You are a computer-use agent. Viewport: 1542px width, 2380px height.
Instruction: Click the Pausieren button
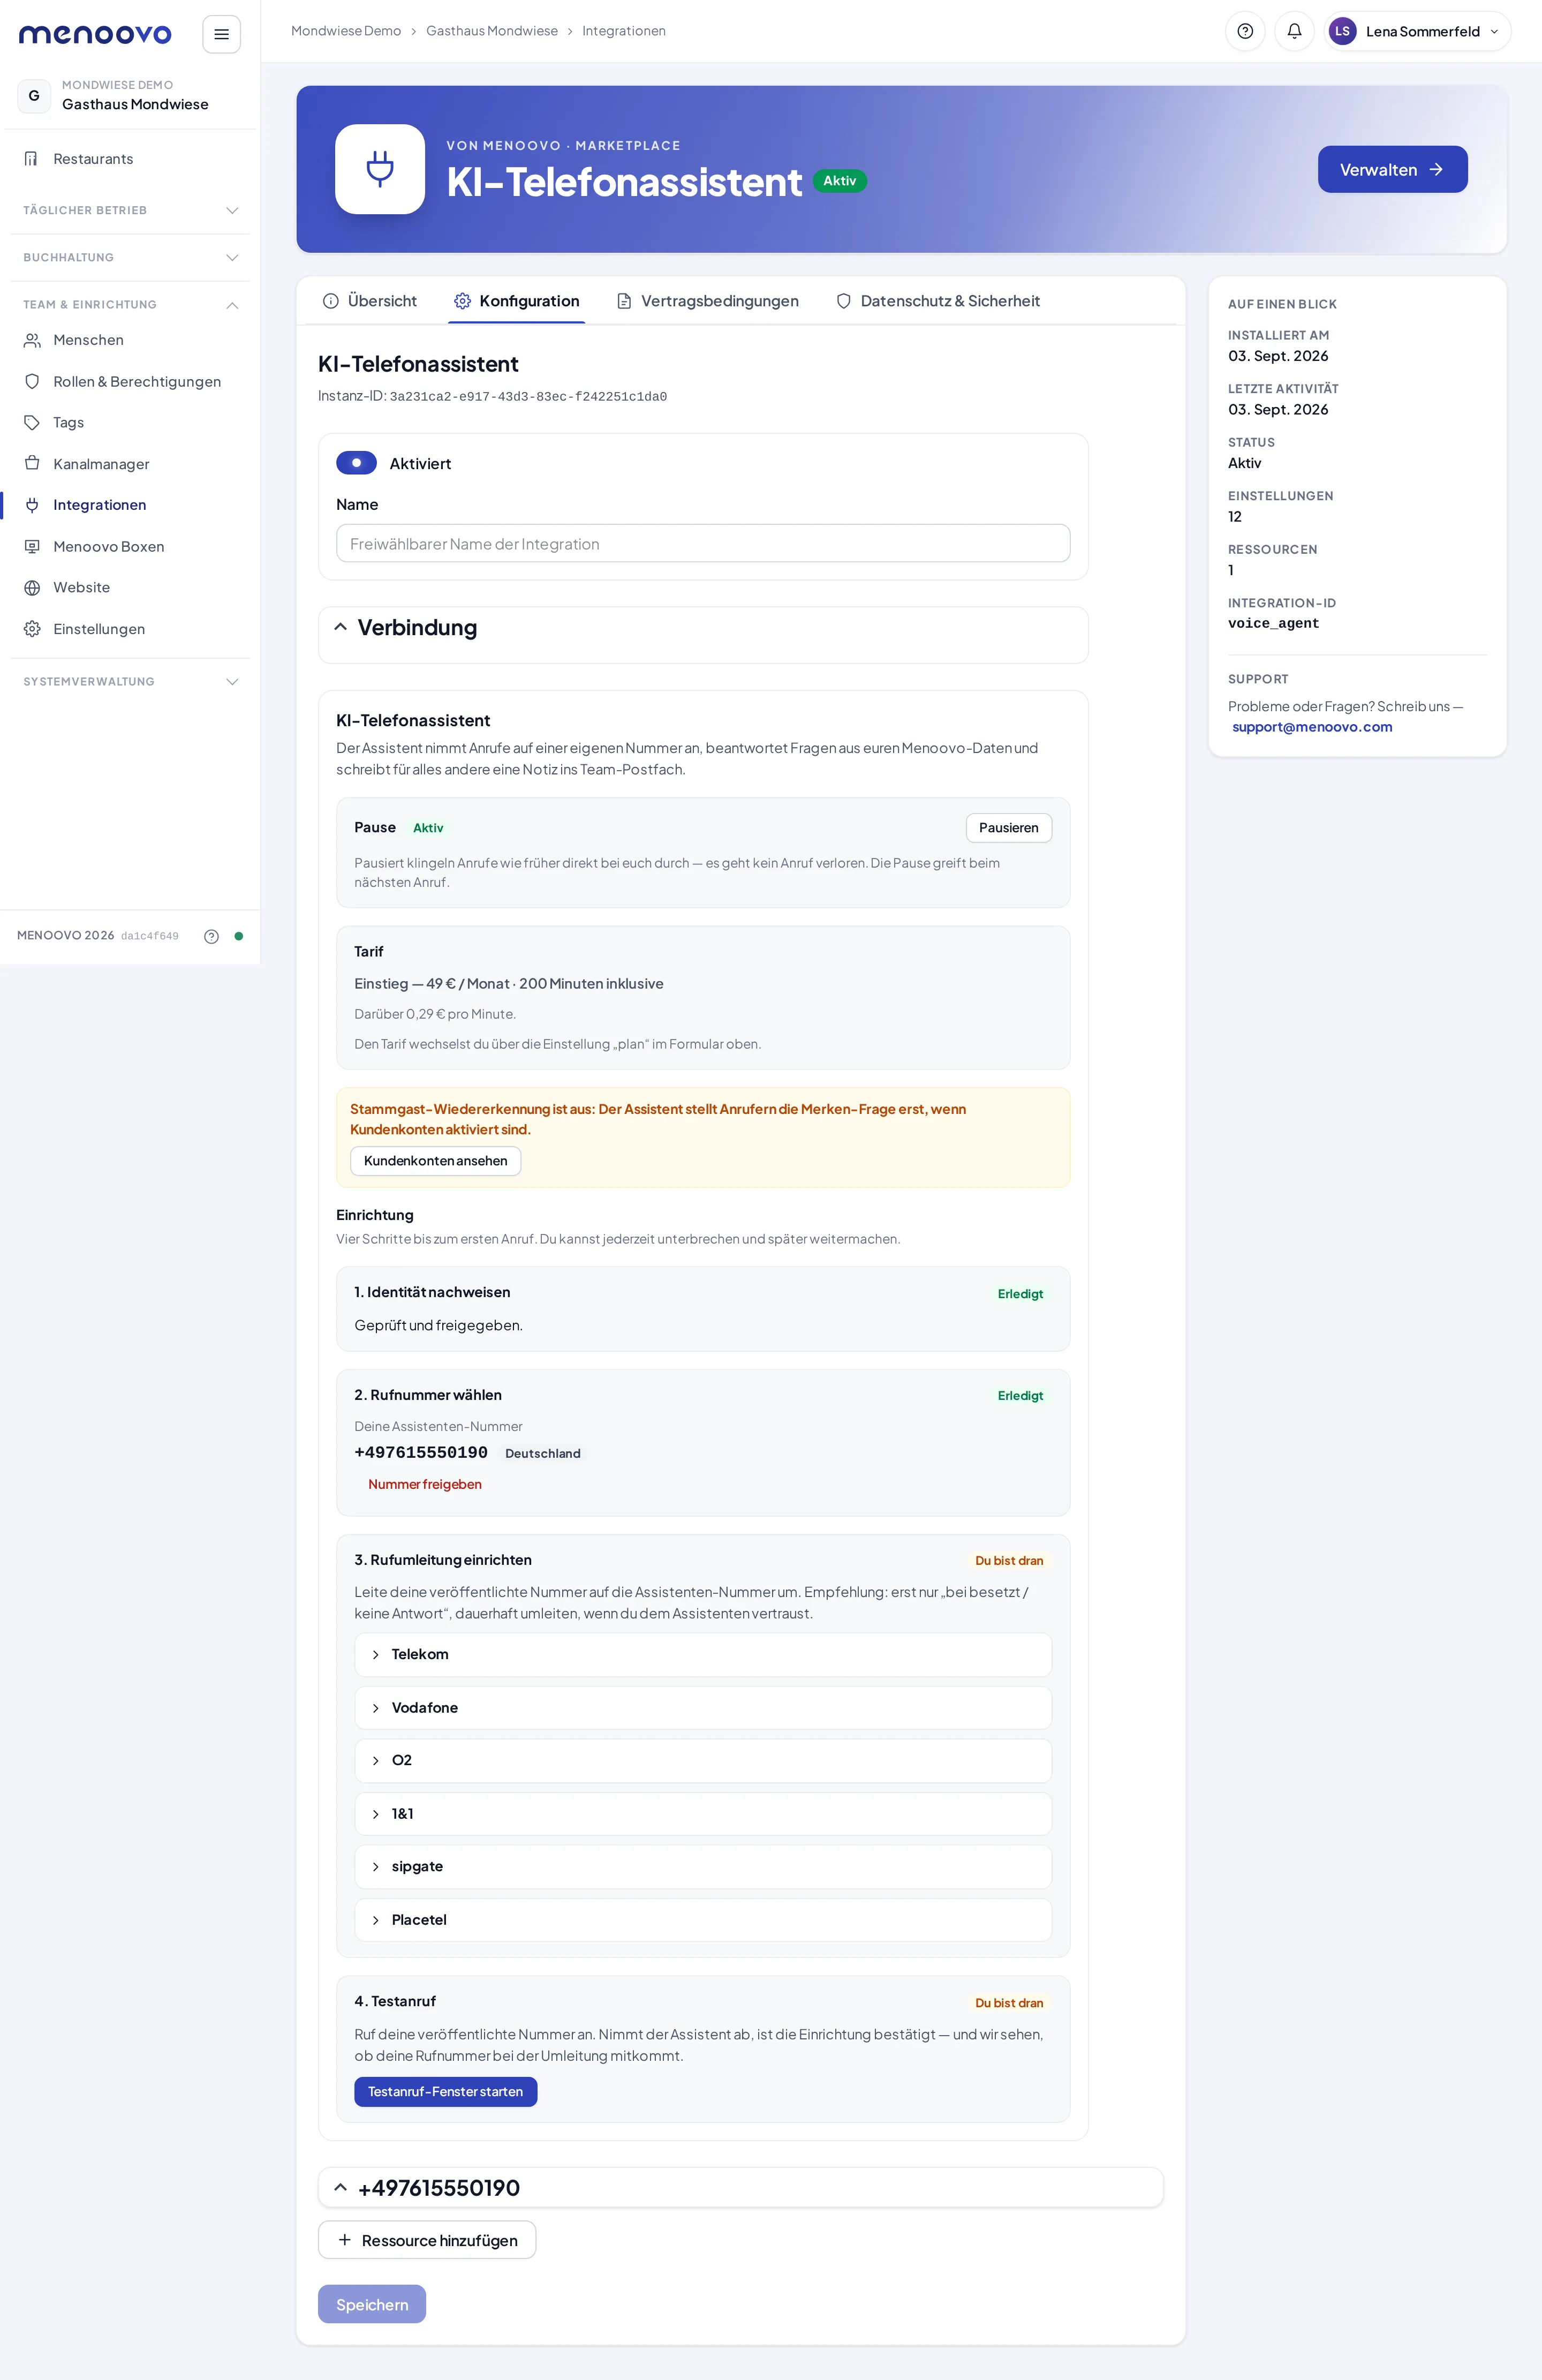pyautogui.click(x=1008, y=827)
